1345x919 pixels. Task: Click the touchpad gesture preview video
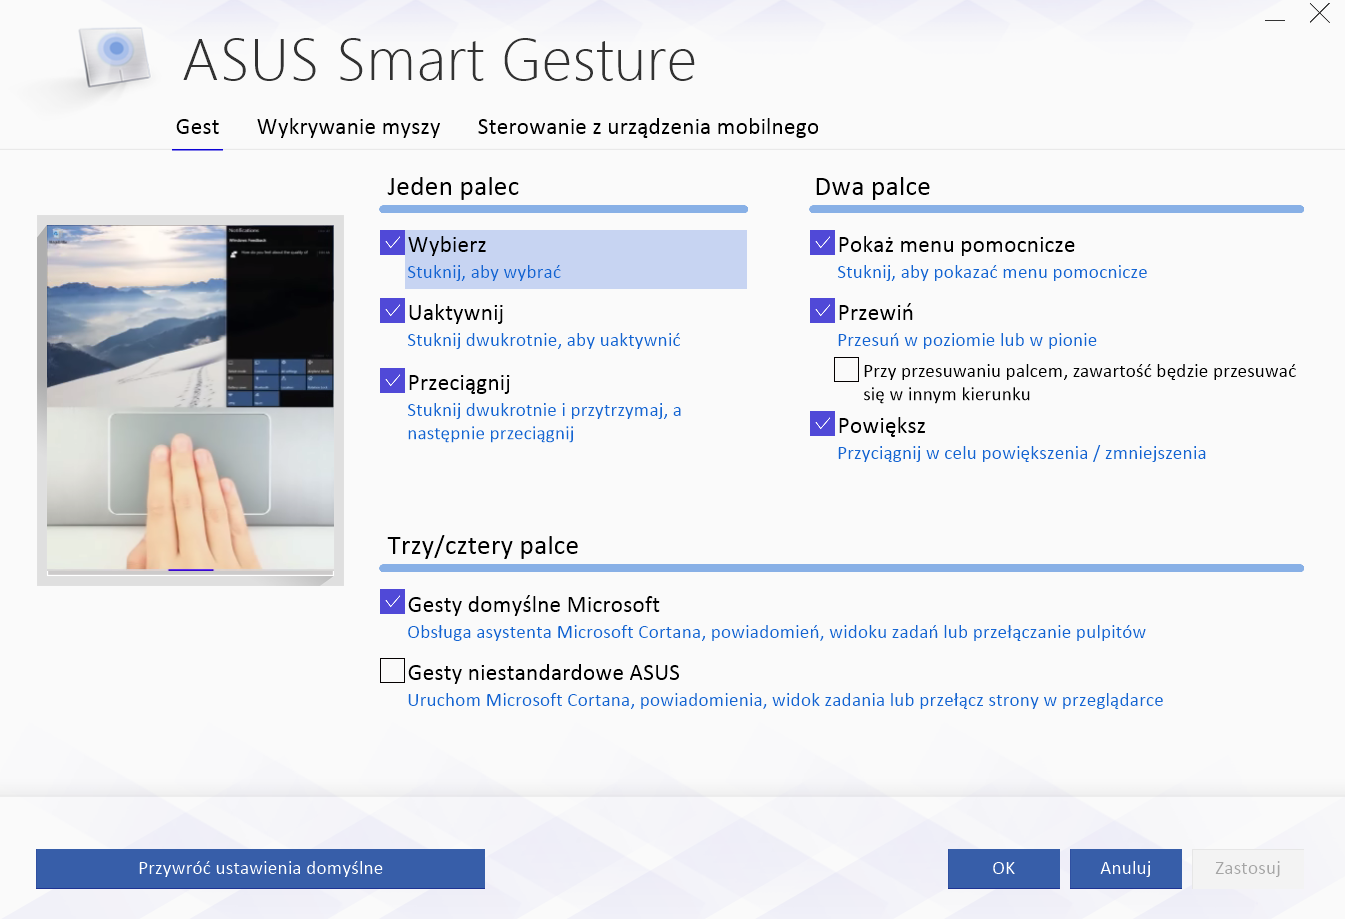click(190, 400)
